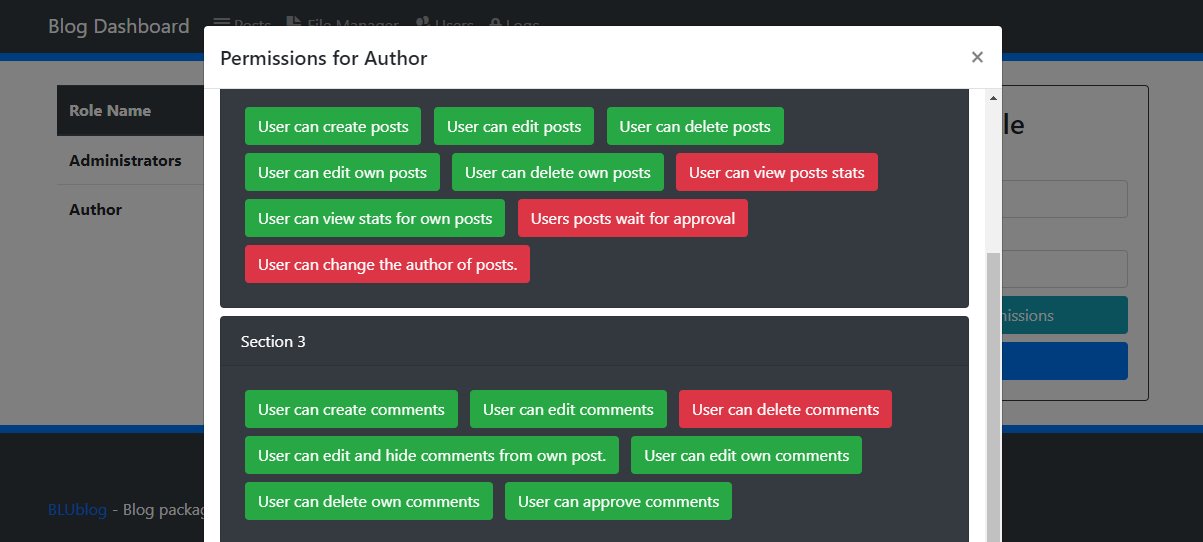
Task: Enable 'User can view posts stats' permission
Action: tap(777, 172)
